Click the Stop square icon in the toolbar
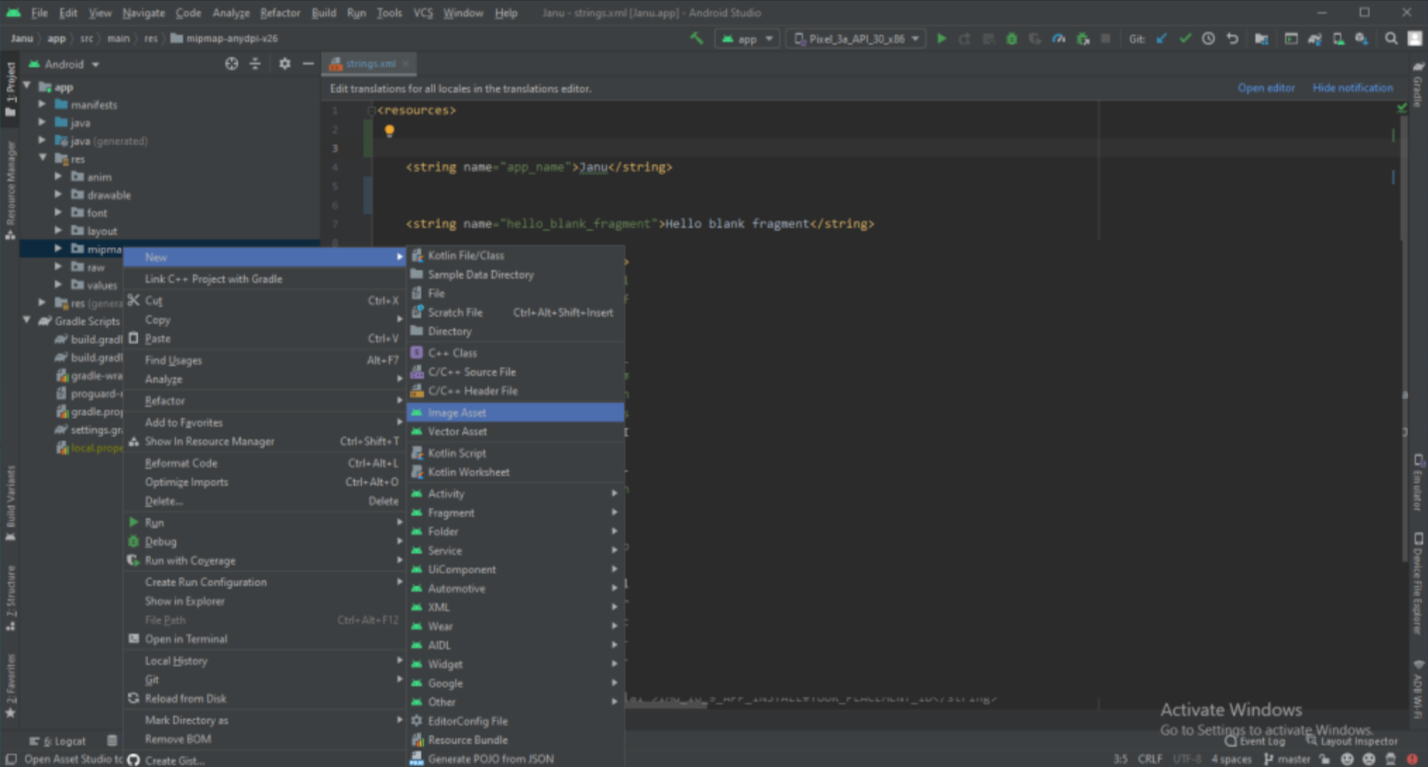Image resolution: width=1428 pixels, height=767 pixels. [x=1105, y=39]
